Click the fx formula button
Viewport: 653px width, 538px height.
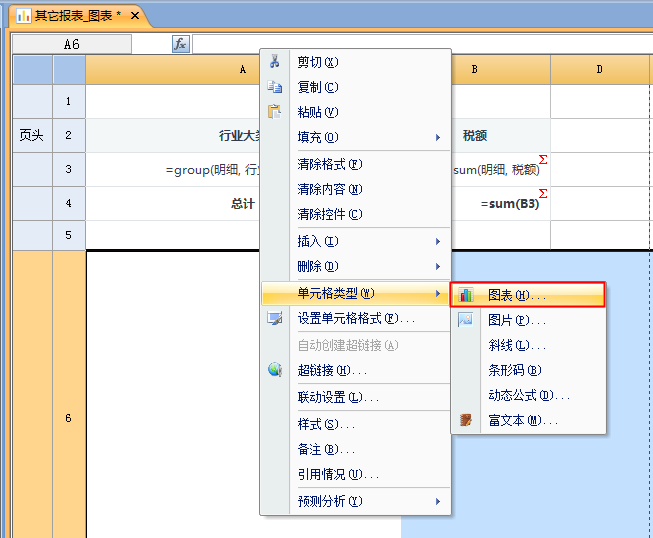[181, 44]
